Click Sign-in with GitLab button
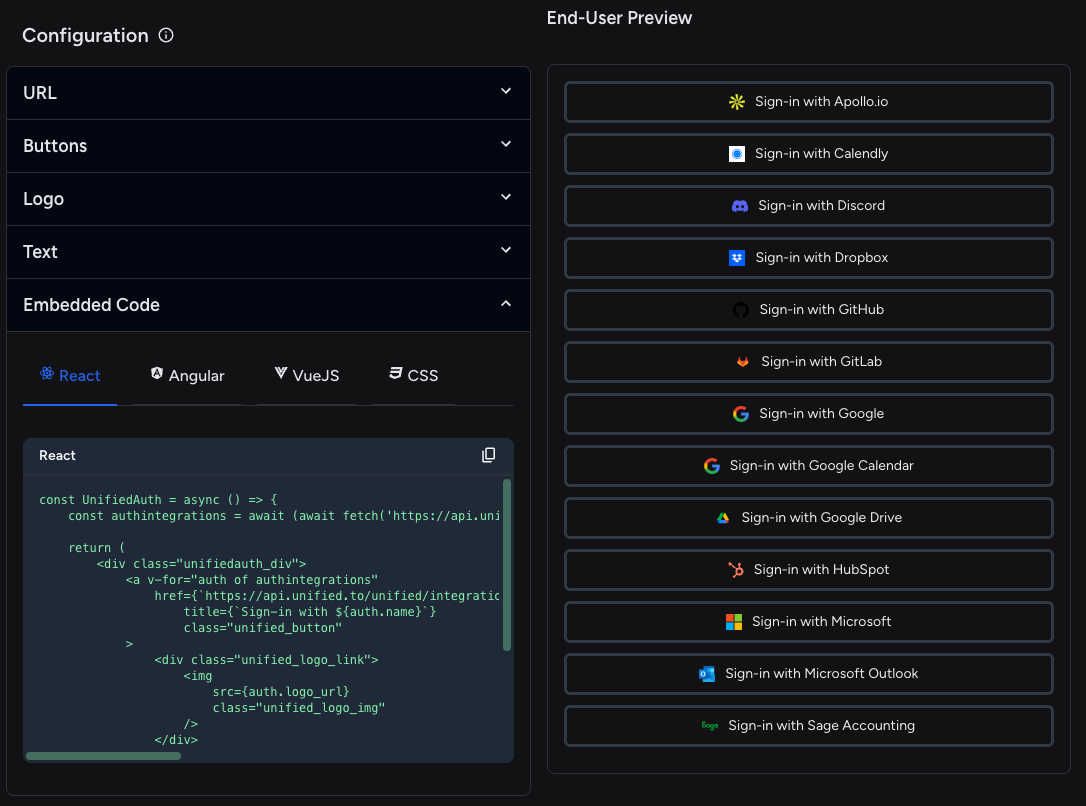1086x806 pixels. pos(809,361)
